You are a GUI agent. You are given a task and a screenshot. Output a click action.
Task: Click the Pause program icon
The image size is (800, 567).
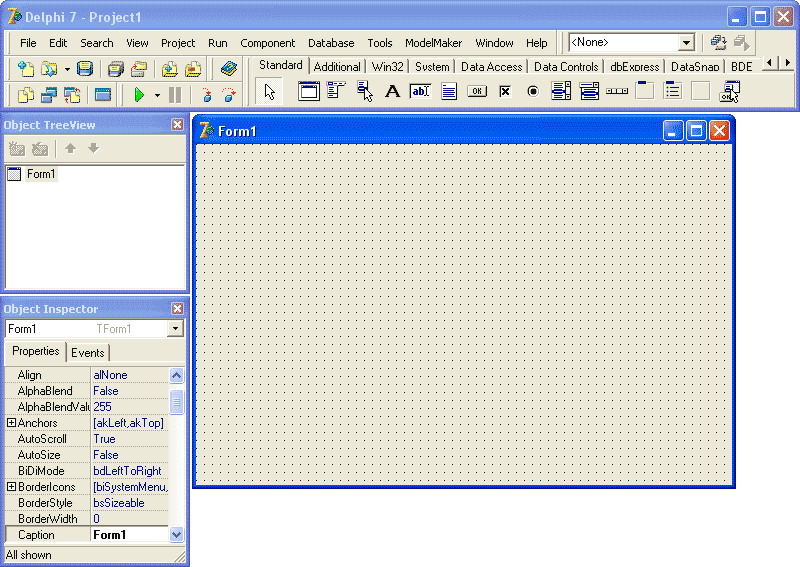pyautogui.click(x=175, y=95)
